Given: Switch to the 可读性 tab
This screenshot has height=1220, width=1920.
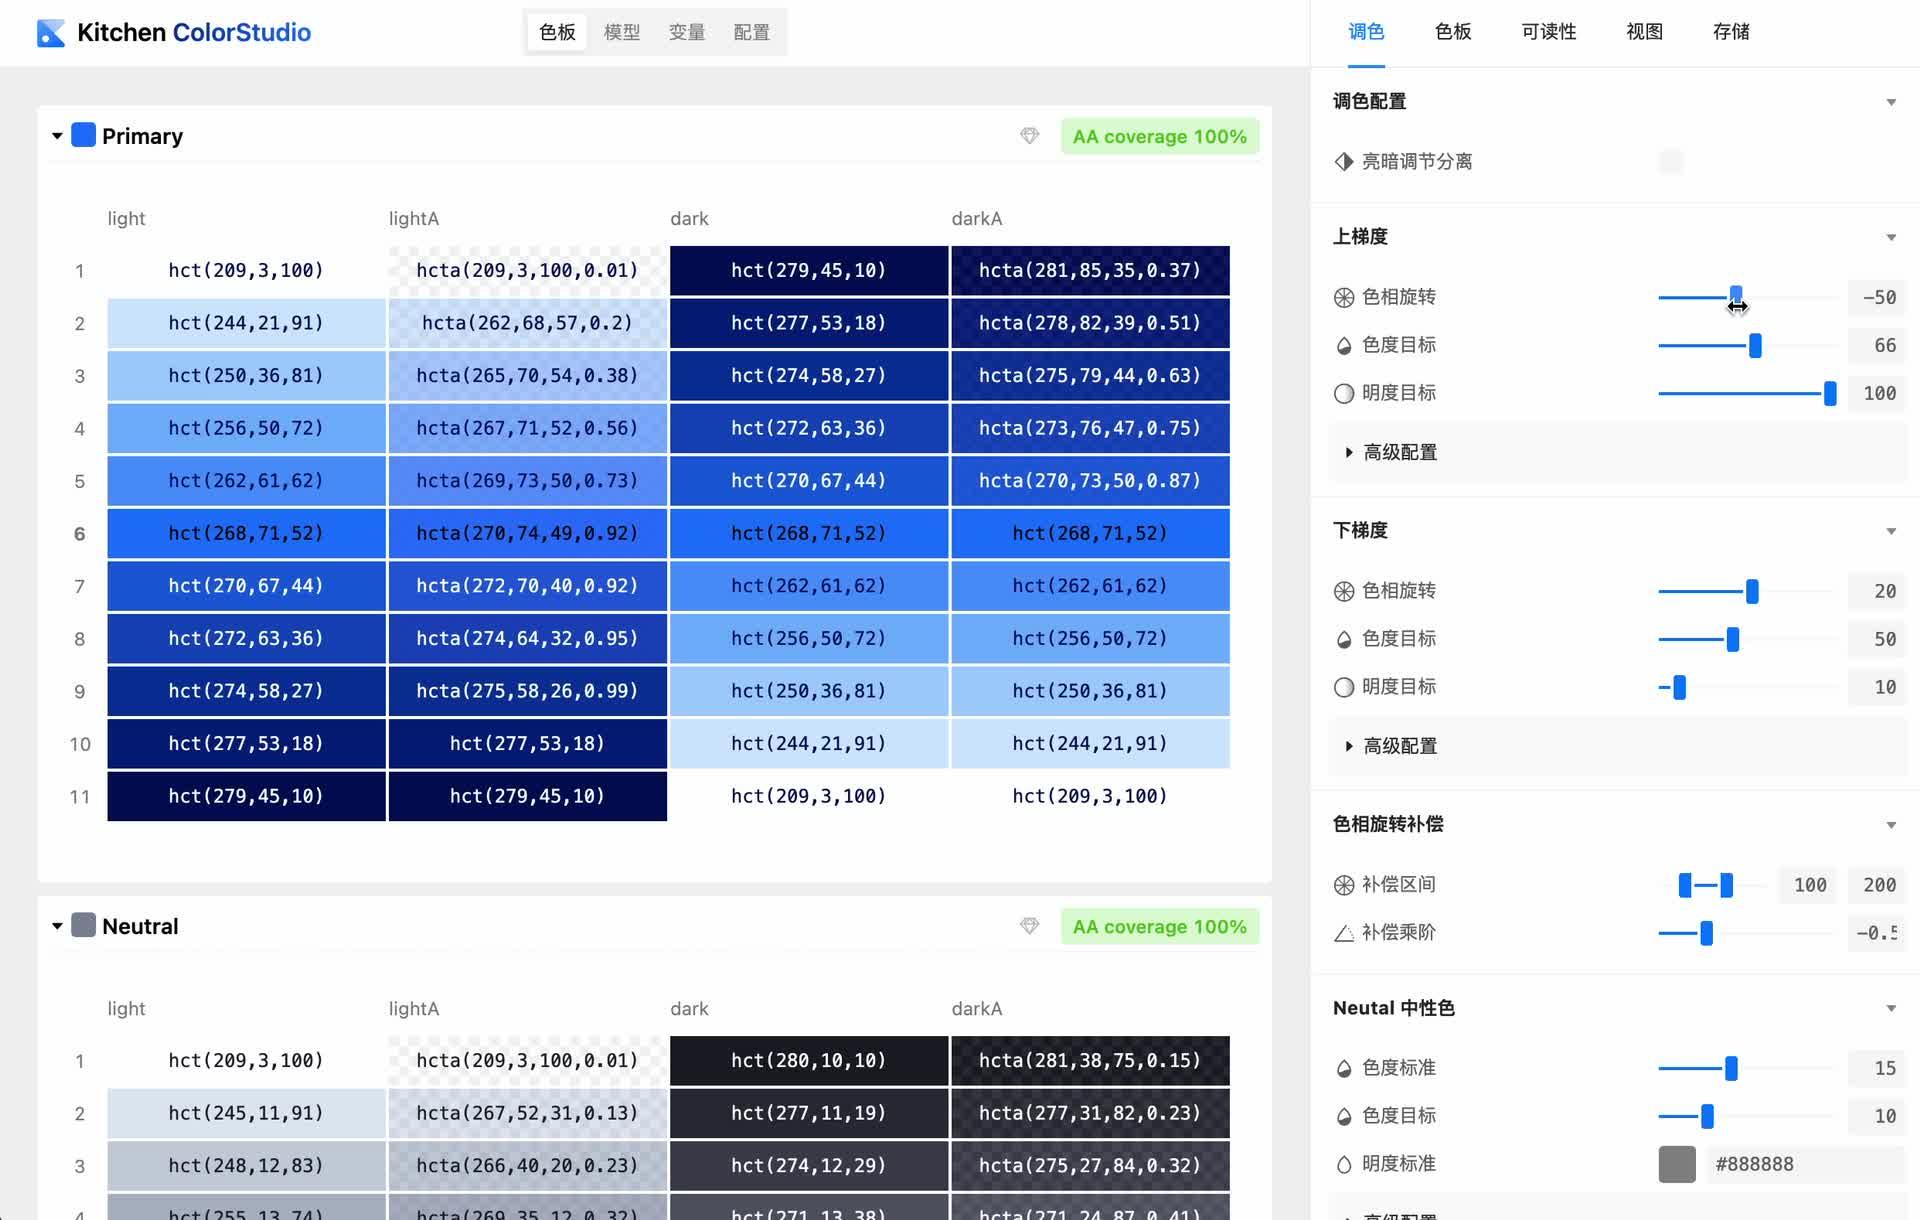Looking at the screenshot, I should (x=1547, y=32).
